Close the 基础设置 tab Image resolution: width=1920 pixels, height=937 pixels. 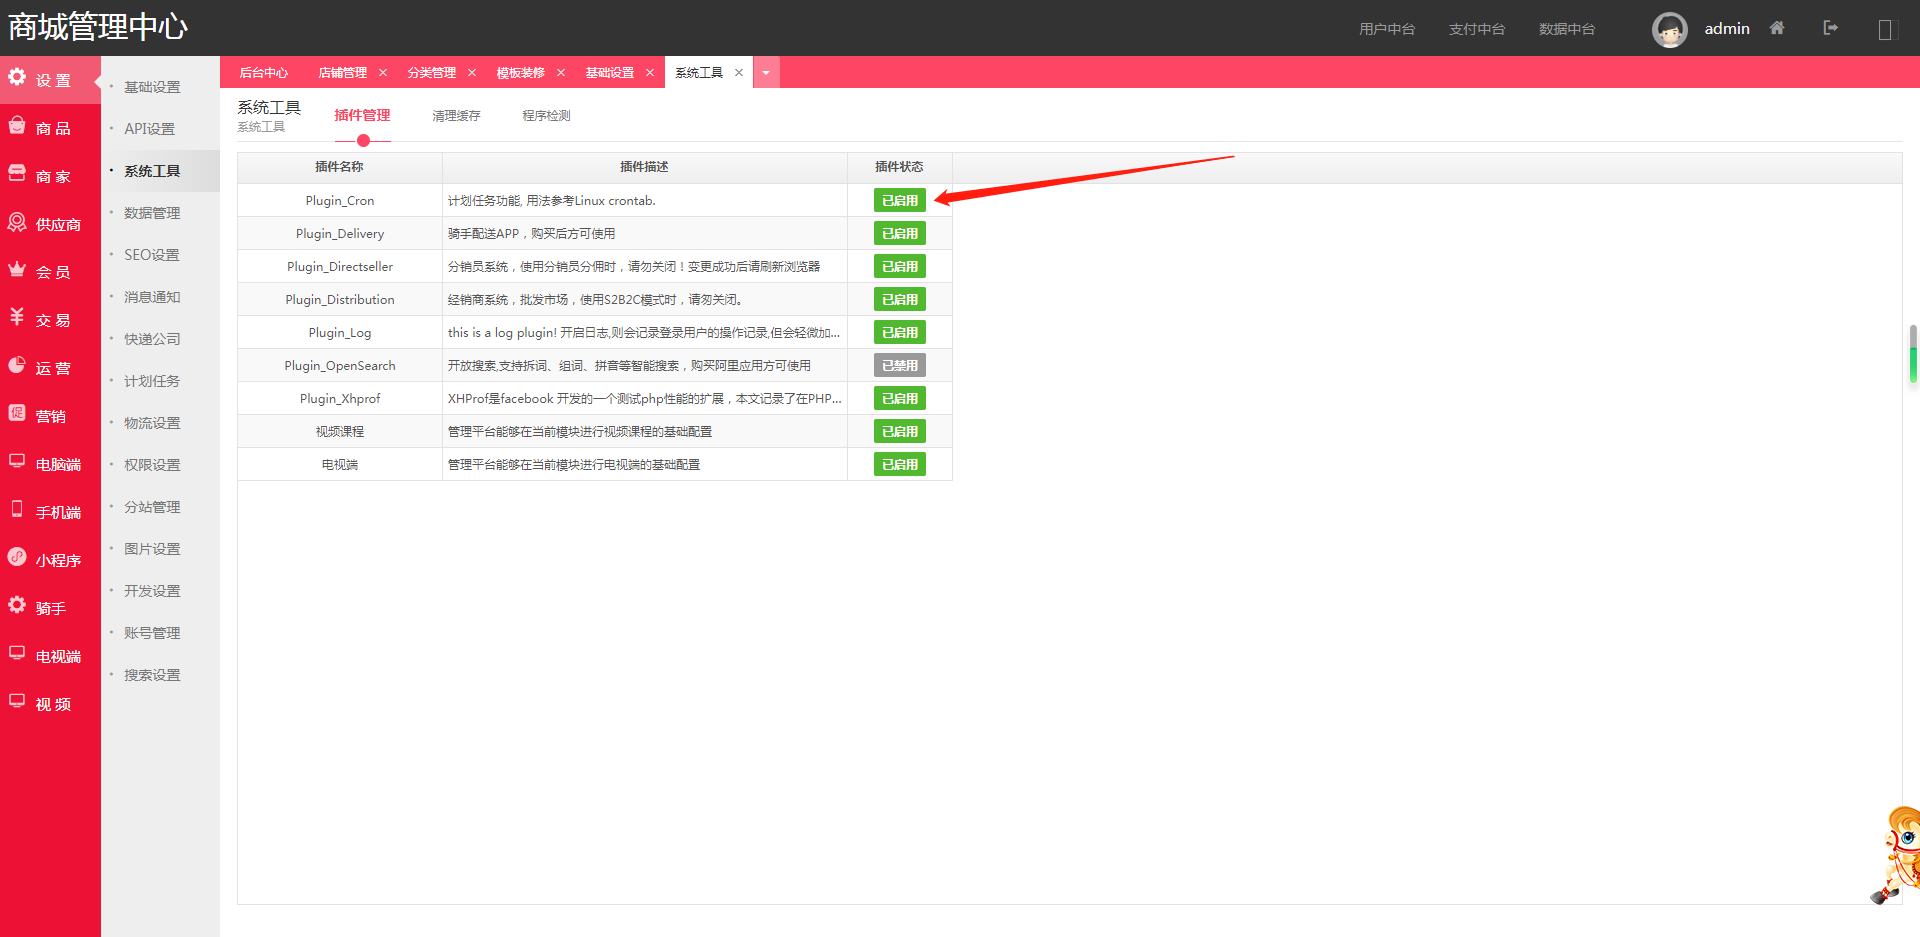pyautogui.click(x=650, y=73)
